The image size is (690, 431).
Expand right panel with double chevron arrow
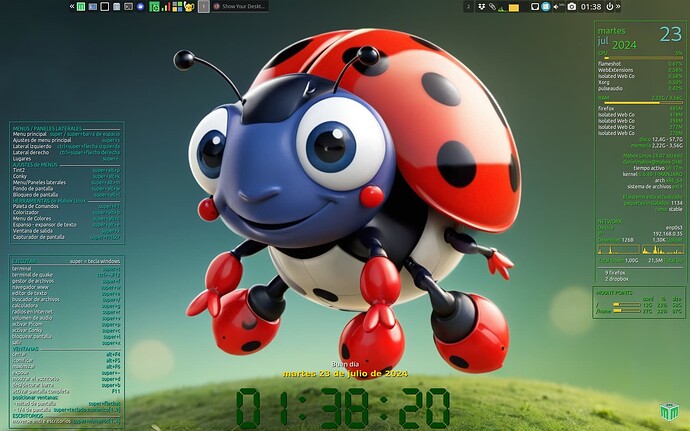pos(618,6)
